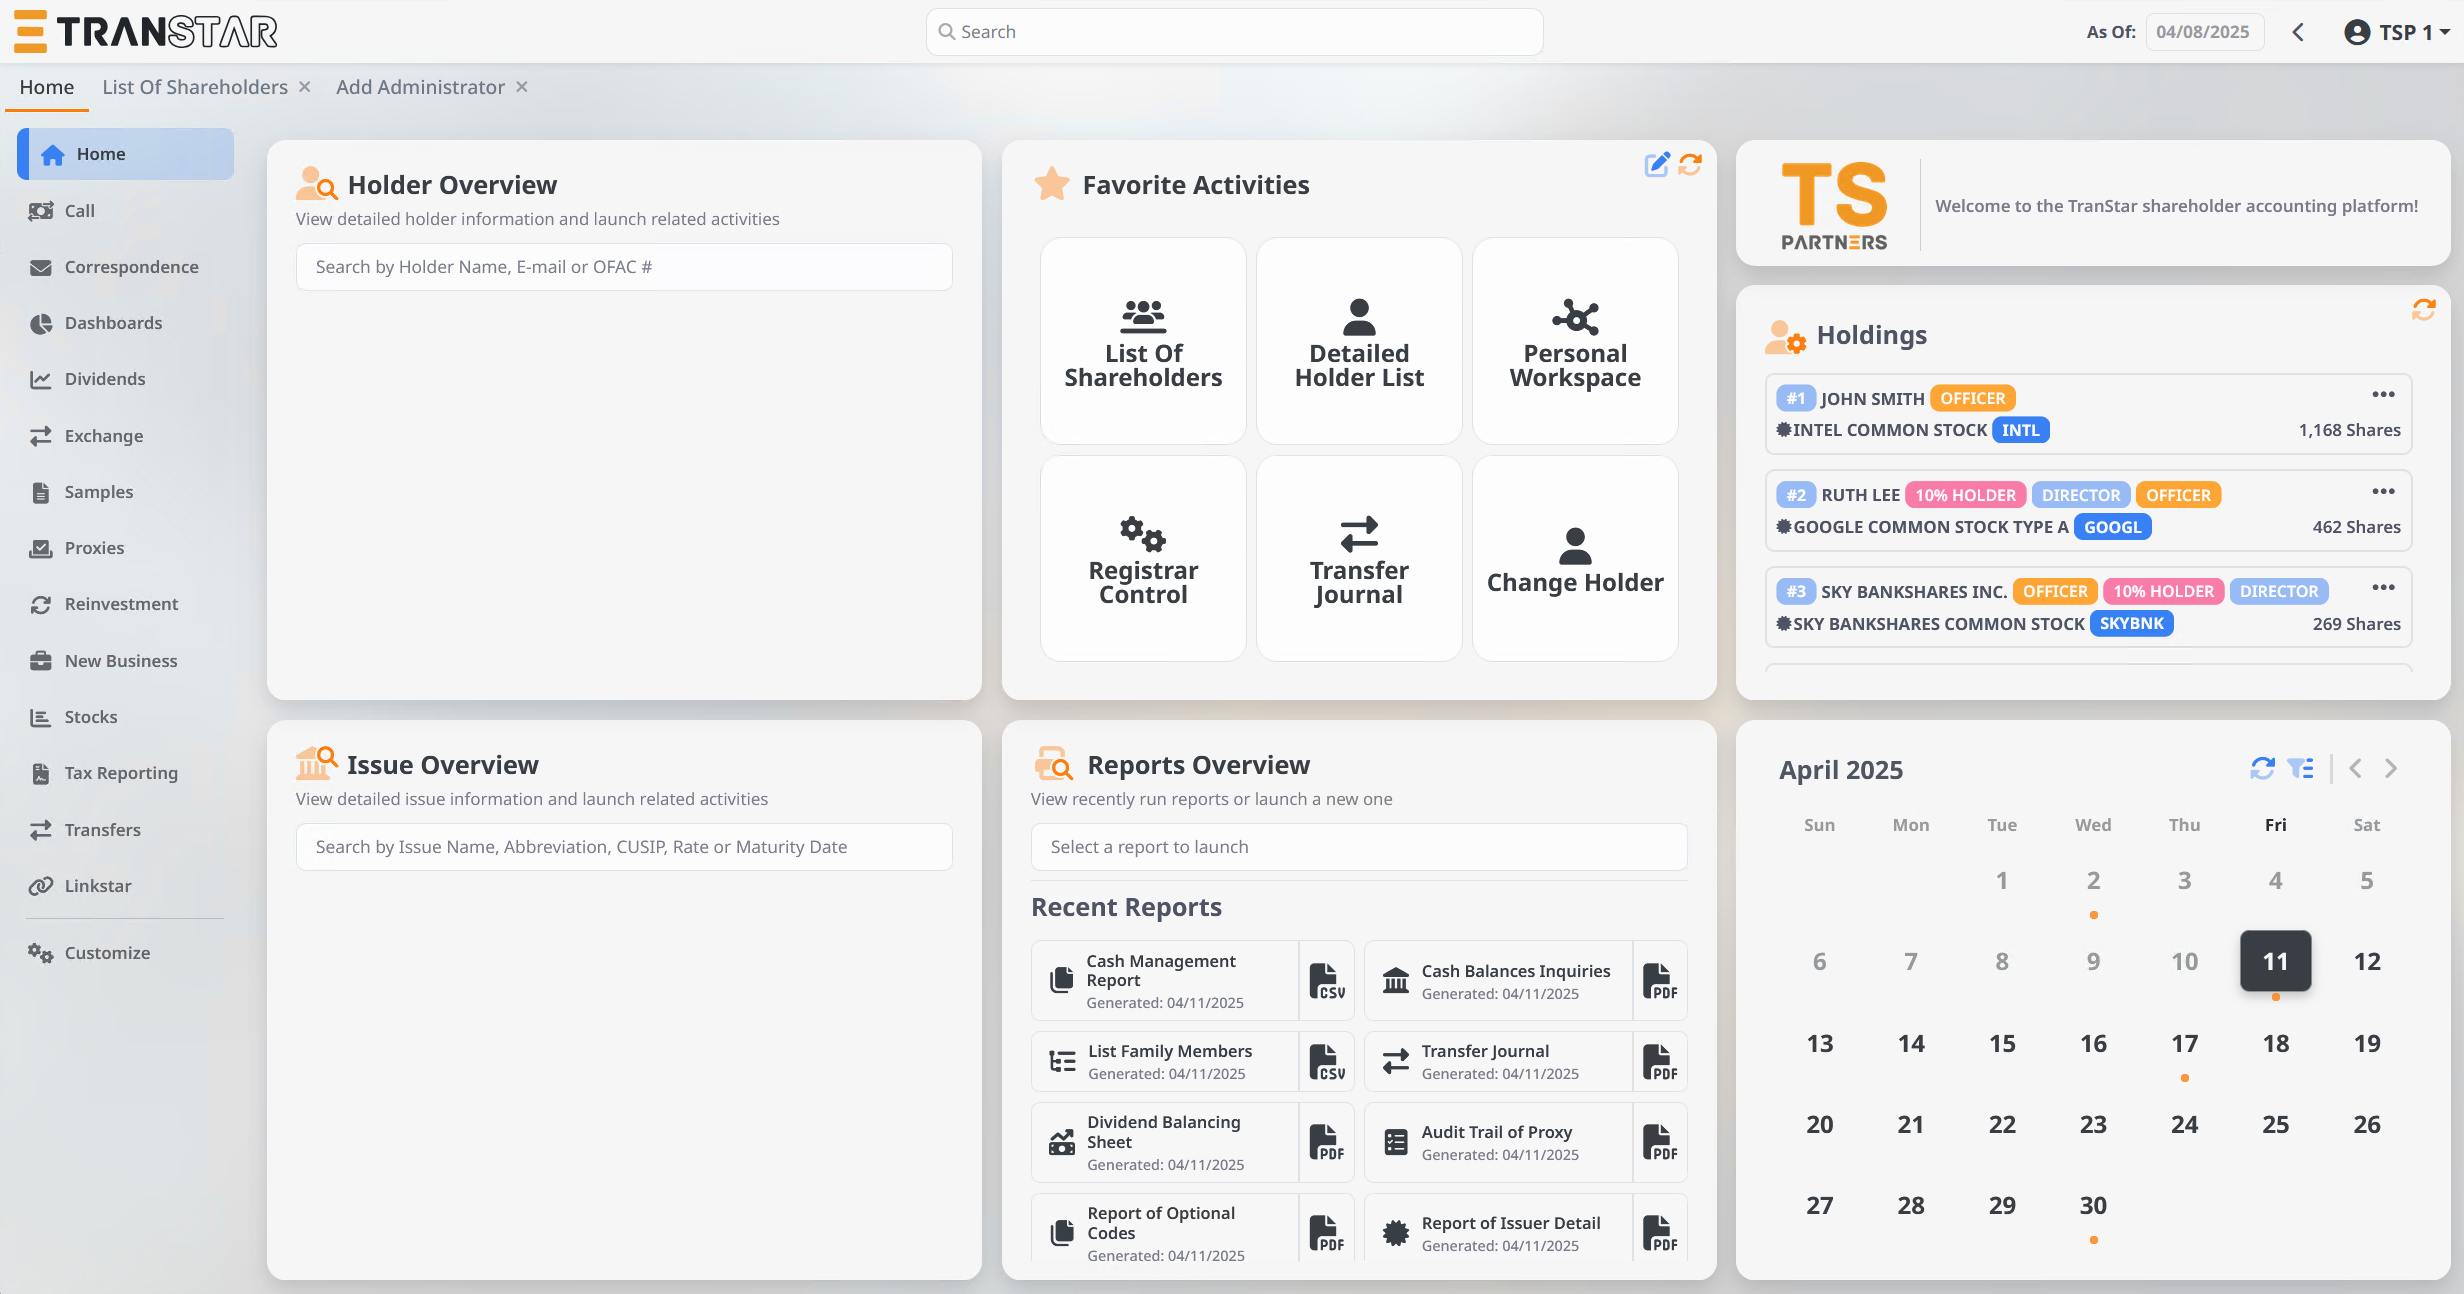The image size is (2464, 1294).
Task: Open Change Holder tile
Action: (x=1575, y=558)
